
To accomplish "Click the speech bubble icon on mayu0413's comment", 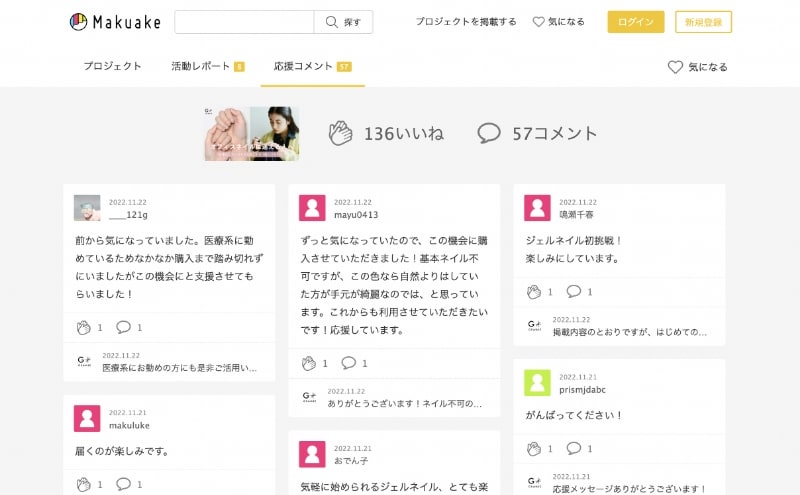I will (348, 363).
